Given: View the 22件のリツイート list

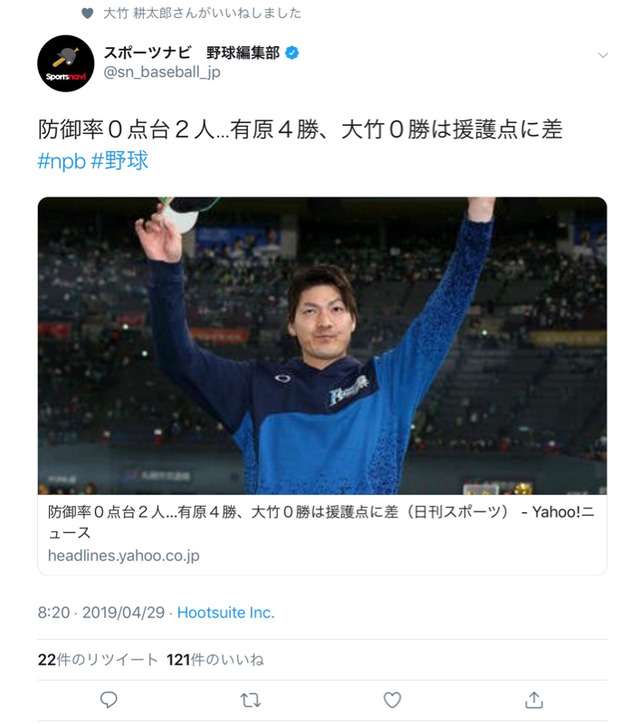Looking at the screenshot, I should (98, 659).
